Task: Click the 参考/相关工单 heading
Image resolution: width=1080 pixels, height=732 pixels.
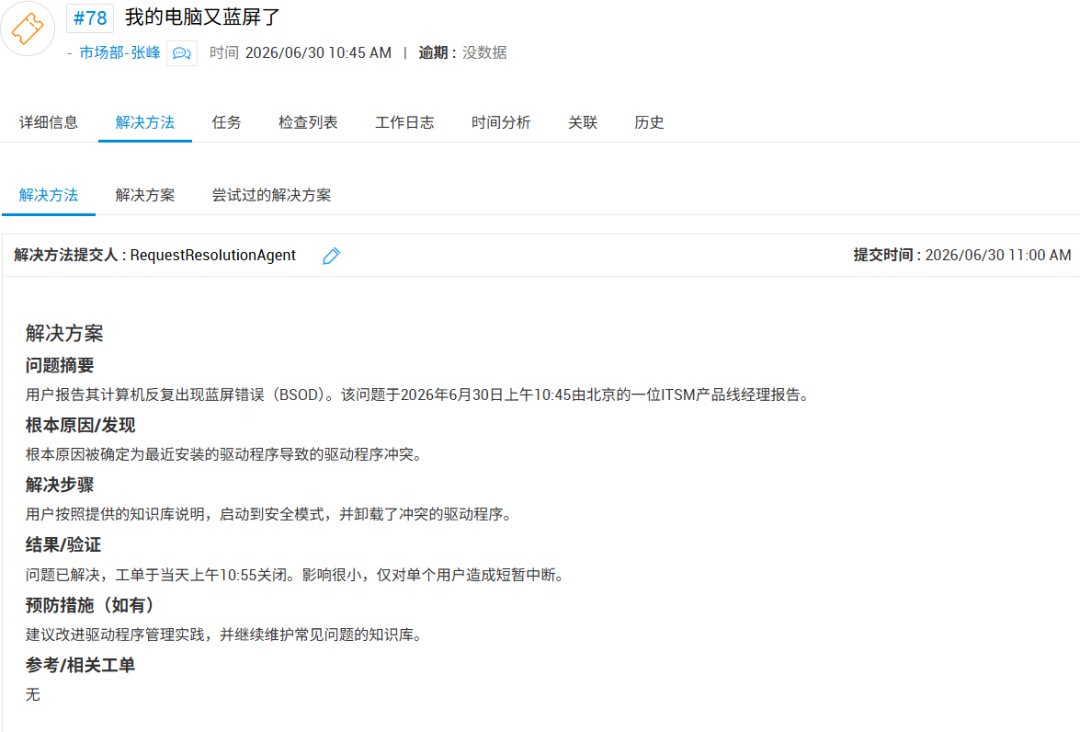Action: tap(81, 665)
